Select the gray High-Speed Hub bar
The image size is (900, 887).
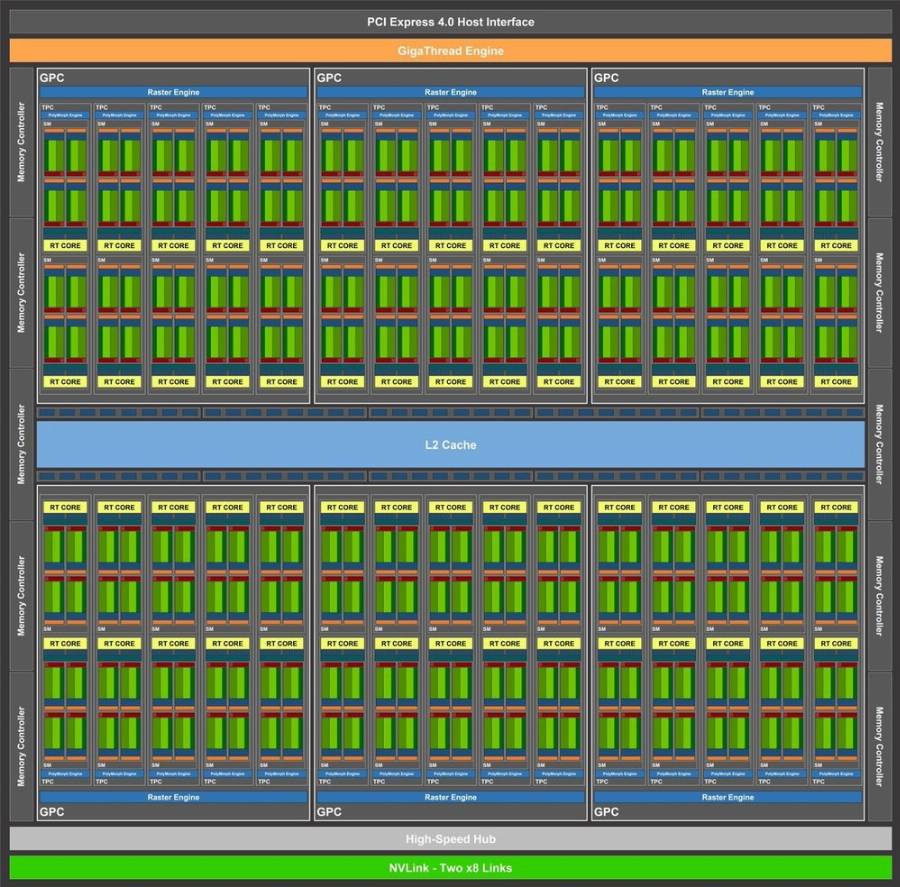point(451,839)
